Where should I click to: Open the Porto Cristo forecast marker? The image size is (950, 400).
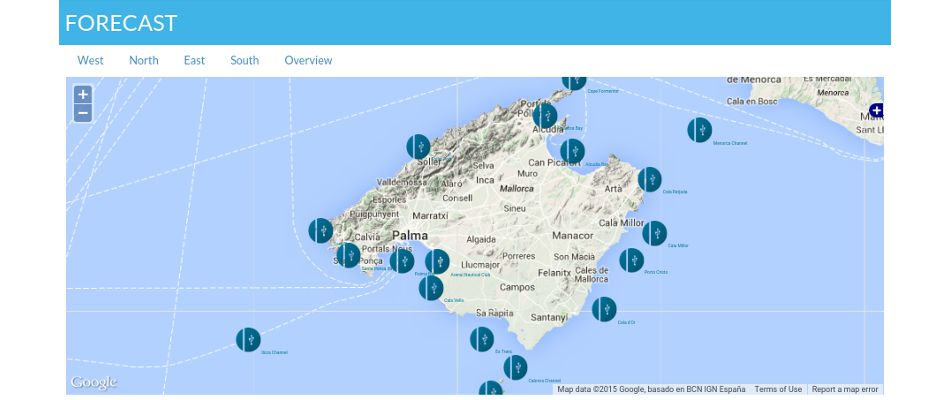pos(631,260)
